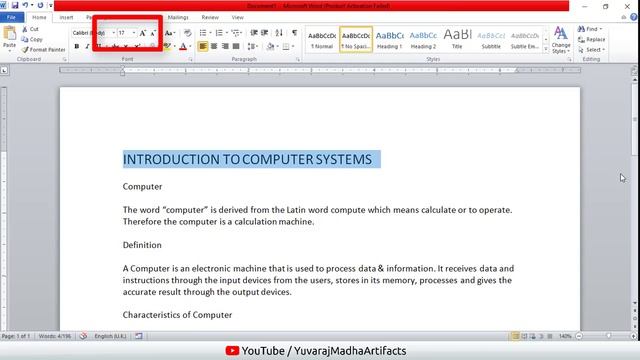This screenshot has width=640, height=360.
Task: Click the Save icon in quick access toolbar
Action: click(x=15, y=5)
